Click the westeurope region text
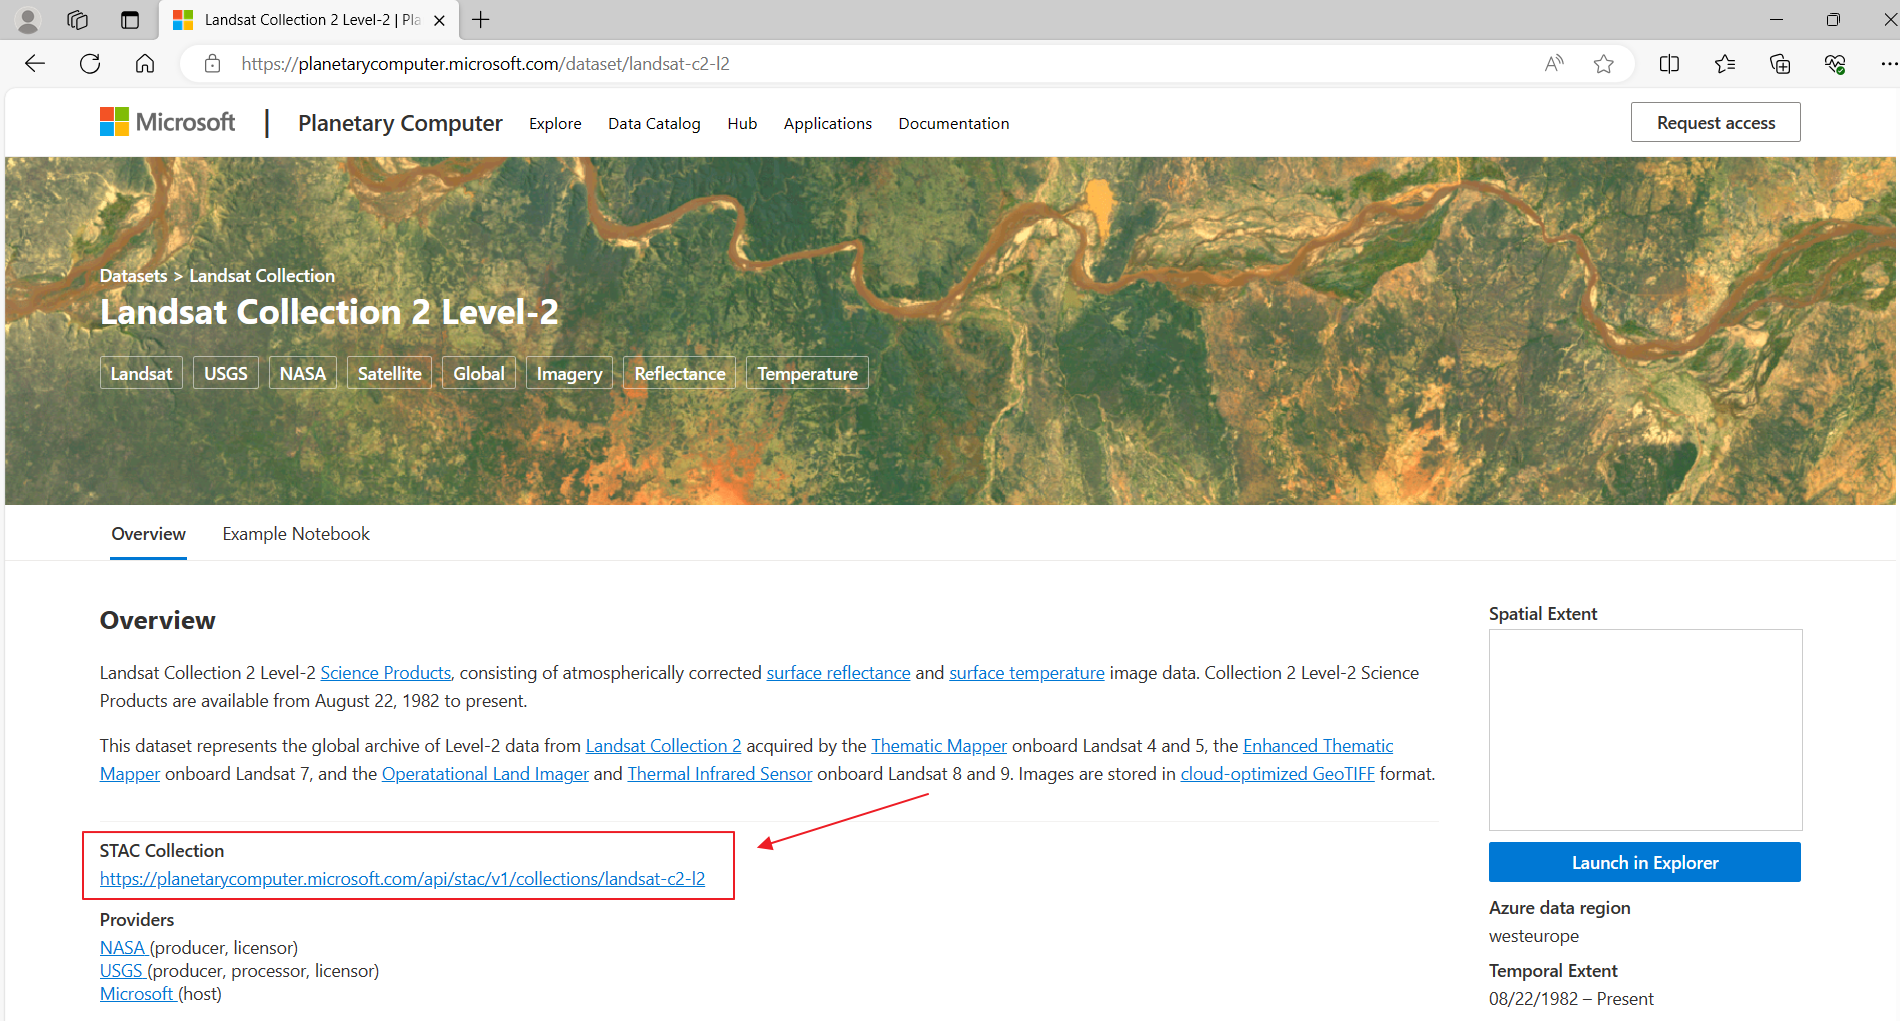The image size is (1900, 1021). click(x=1534, y=936)
